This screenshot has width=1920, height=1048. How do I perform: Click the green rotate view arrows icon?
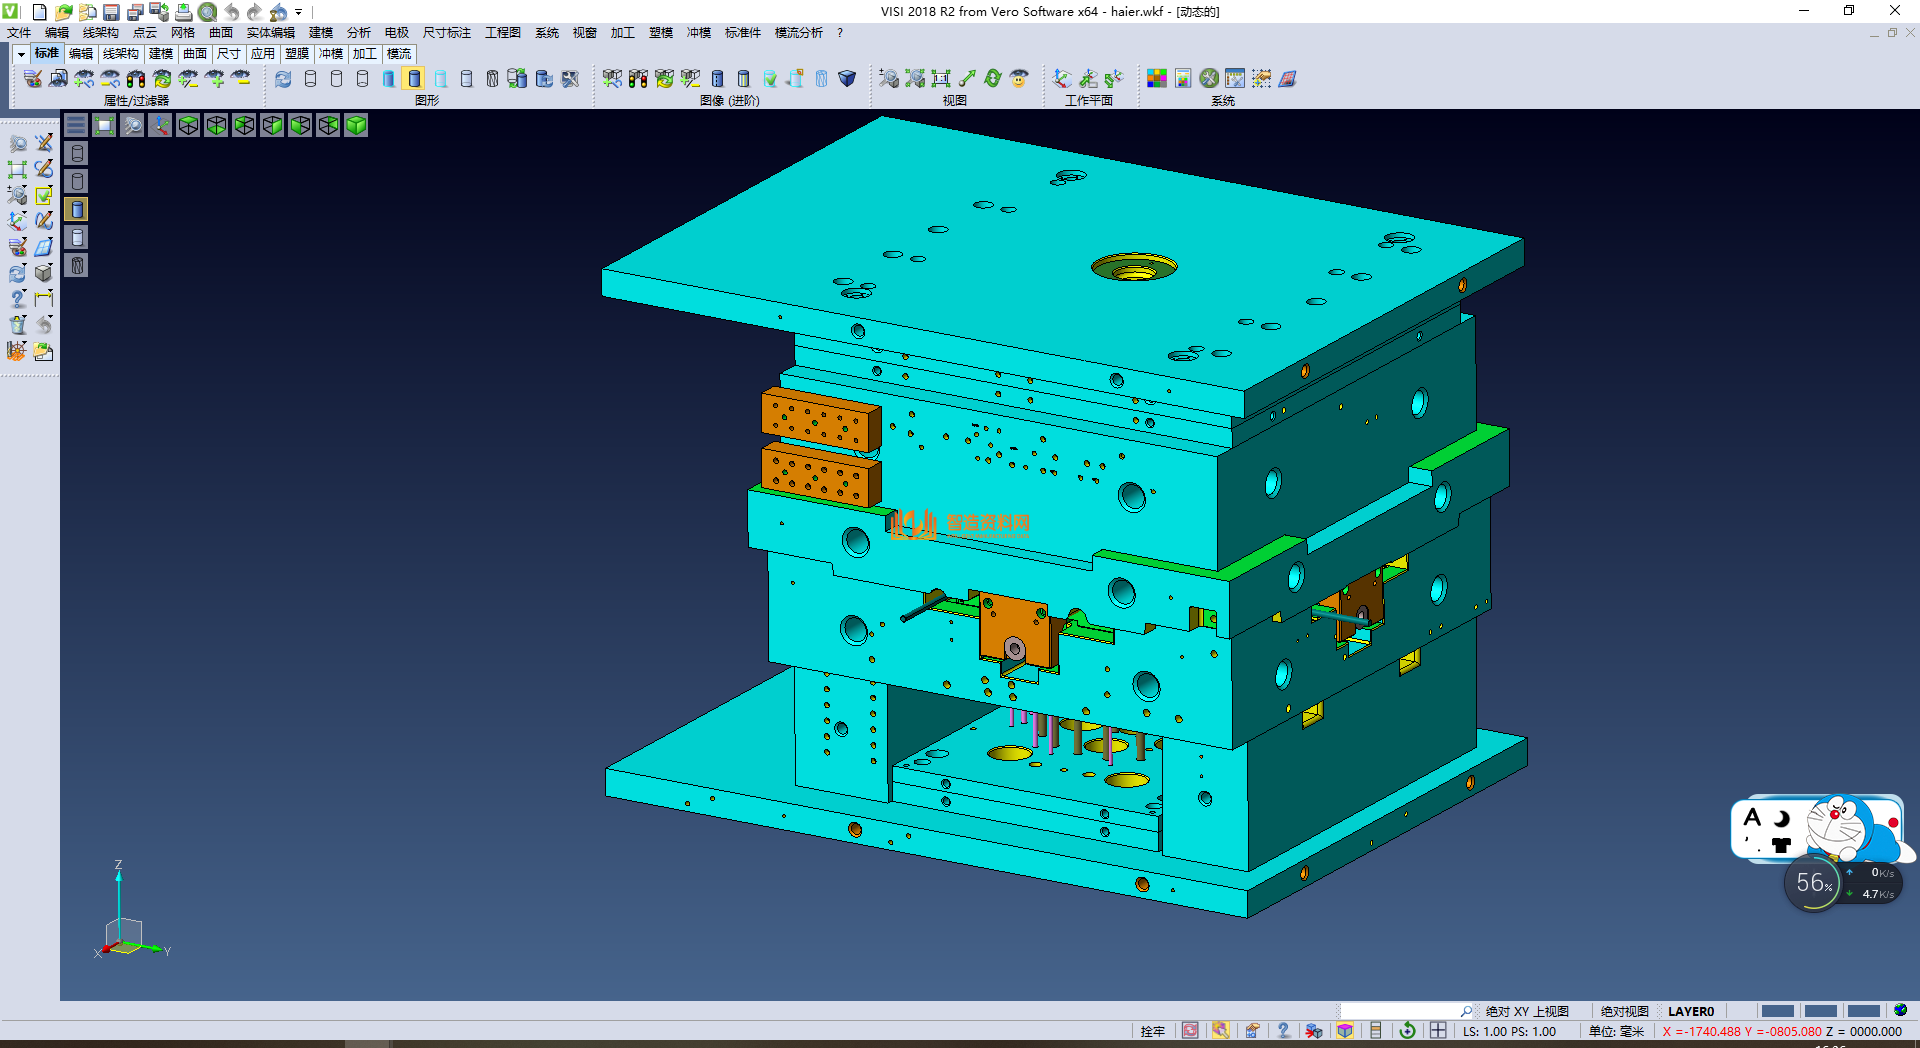[993, 79]
